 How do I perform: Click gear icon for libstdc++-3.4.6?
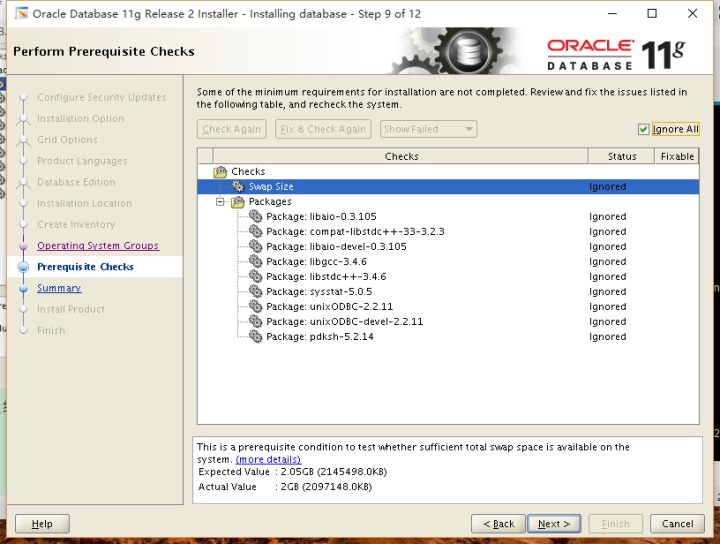[x=255, y=276]
